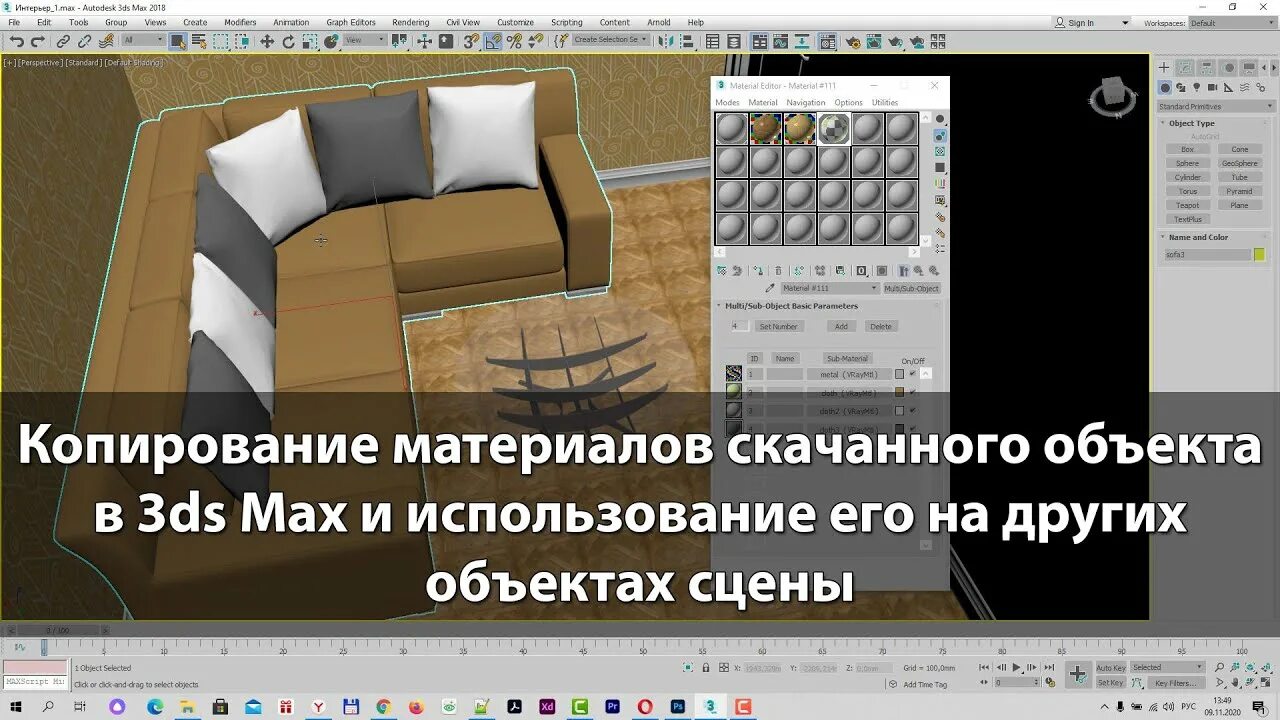This screenshot has height=720, width=1280.
Task: Click Set Number button
Action: click(778, 326)
